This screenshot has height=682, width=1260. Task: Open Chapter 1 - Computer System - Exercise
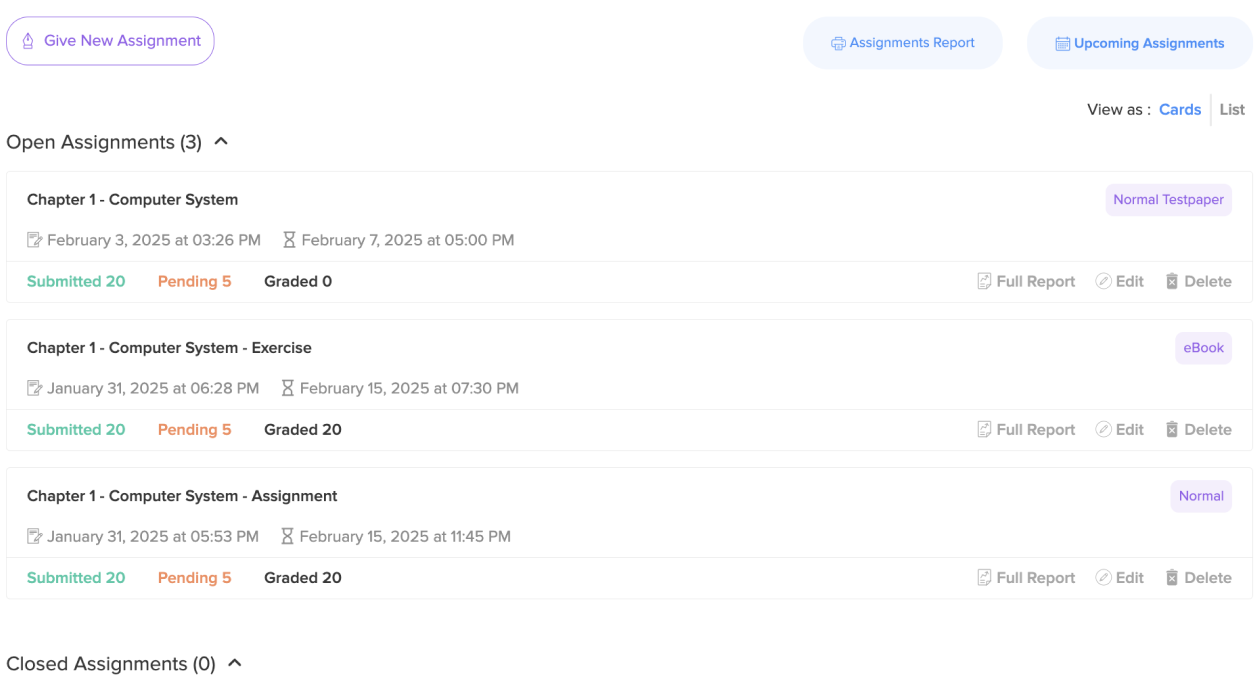[x=169, y=348]
